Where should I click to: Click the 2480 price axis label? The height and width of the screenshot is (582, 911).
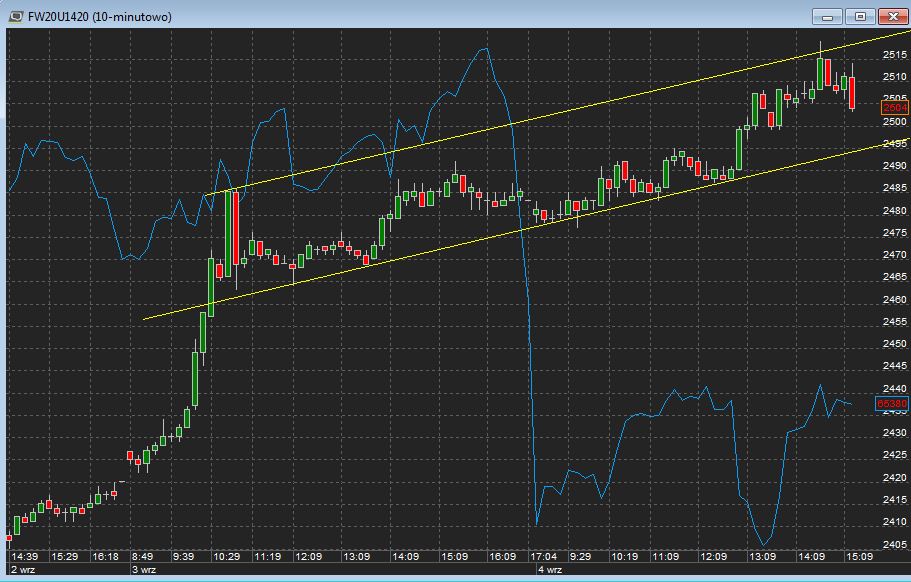click(895, 210)
